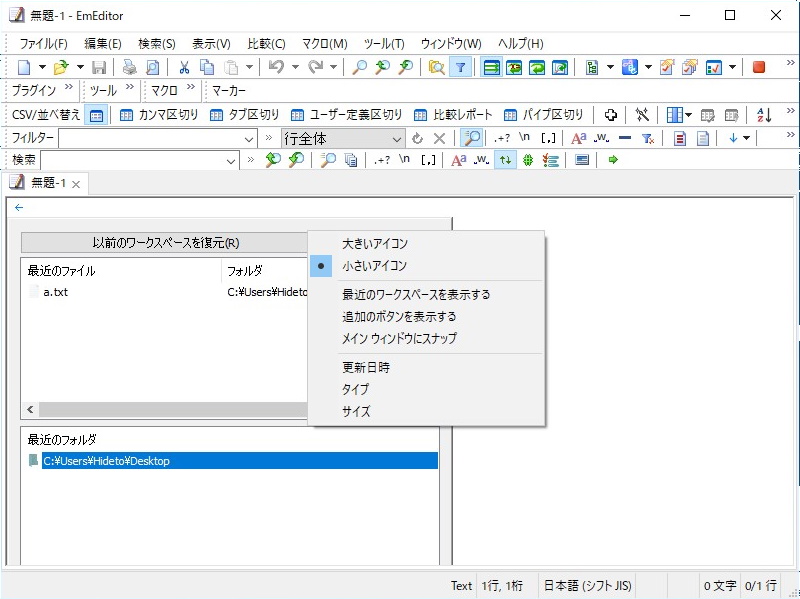Toggle whole word match in search bar

coord(481,160)
